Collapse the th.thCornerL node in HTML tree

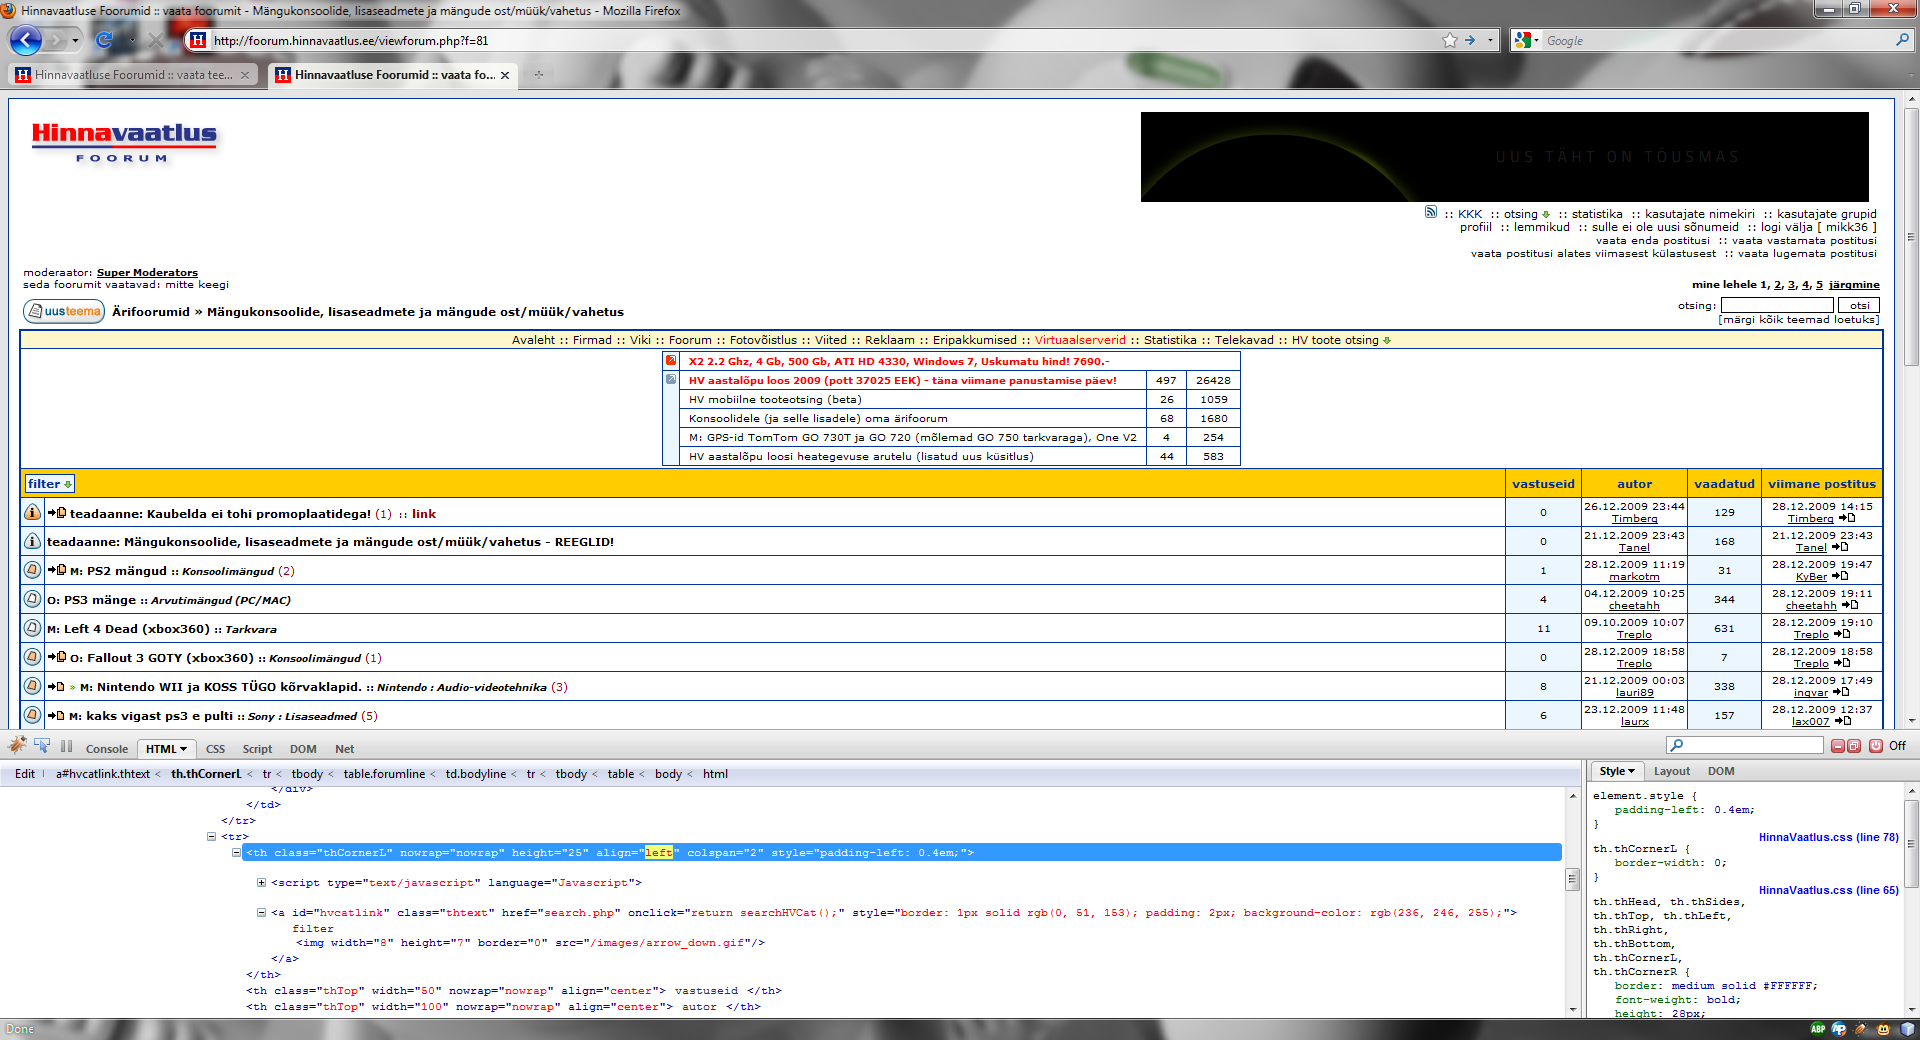[x=236, y=853]
